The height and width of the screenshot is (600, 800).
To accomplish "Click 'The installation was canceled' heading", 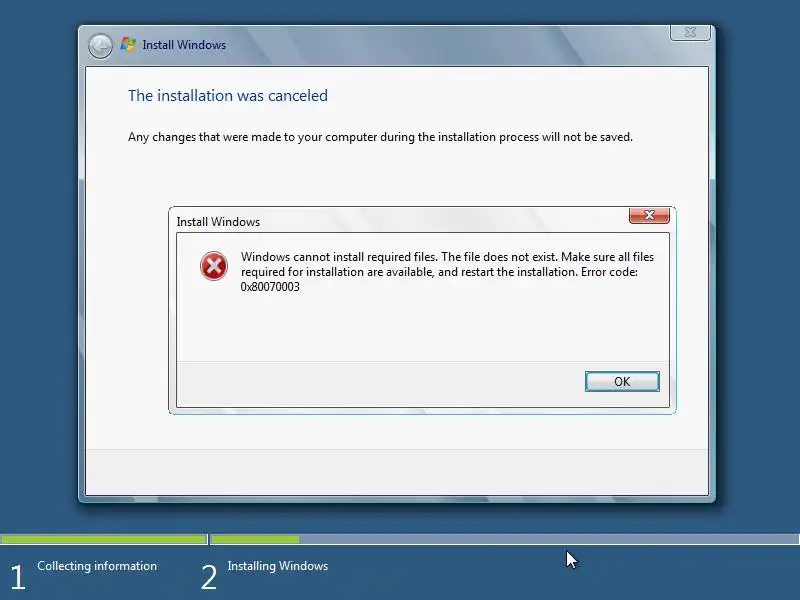I will (x=228, y=95).
